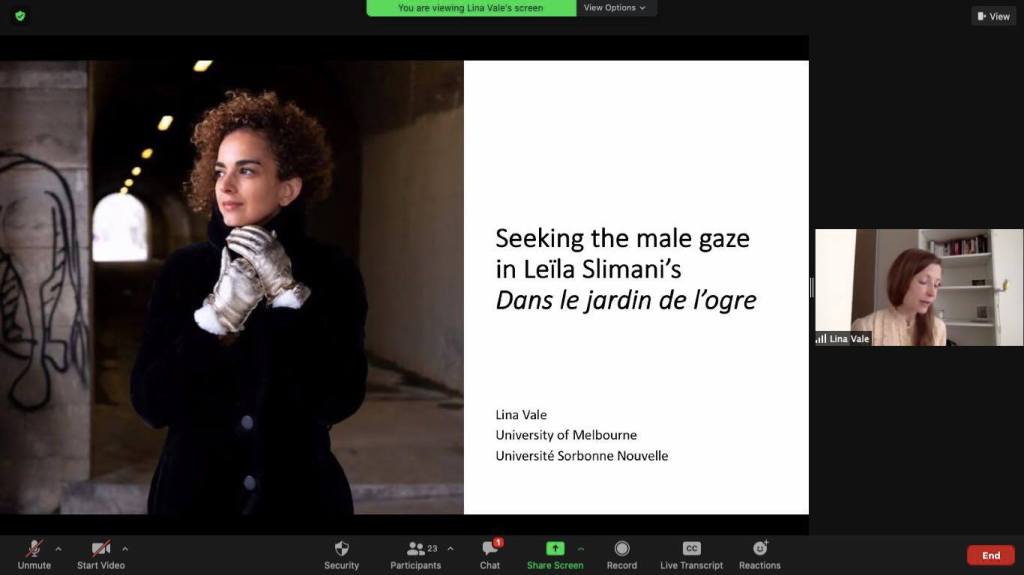Screen dimensions: 1024x575
Task: Expand the Participants options chevron
Action: [450, 548]
